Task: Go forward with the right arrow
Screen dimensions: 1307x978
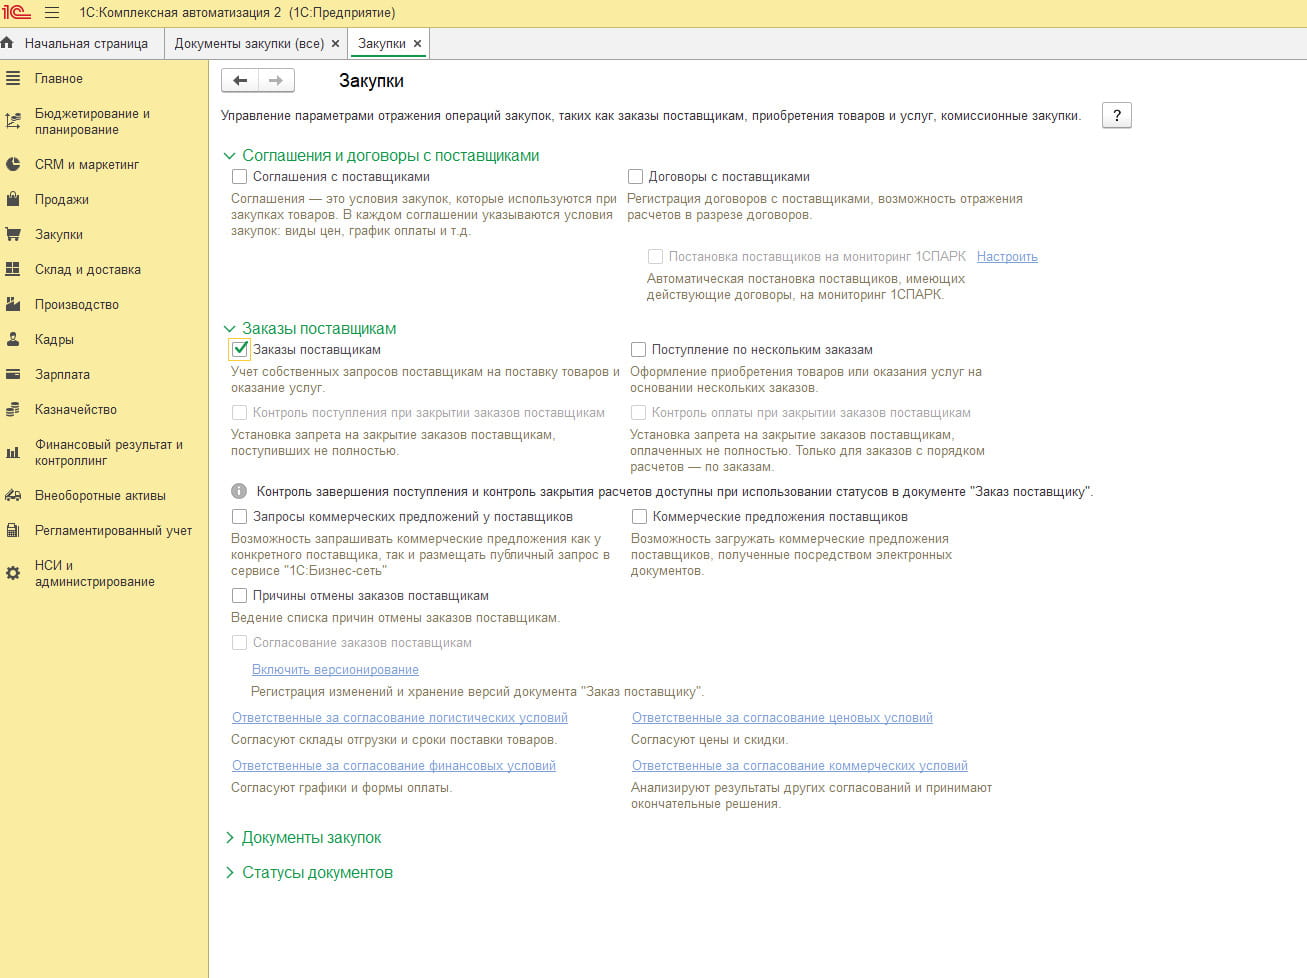Action: pos(276,81)
